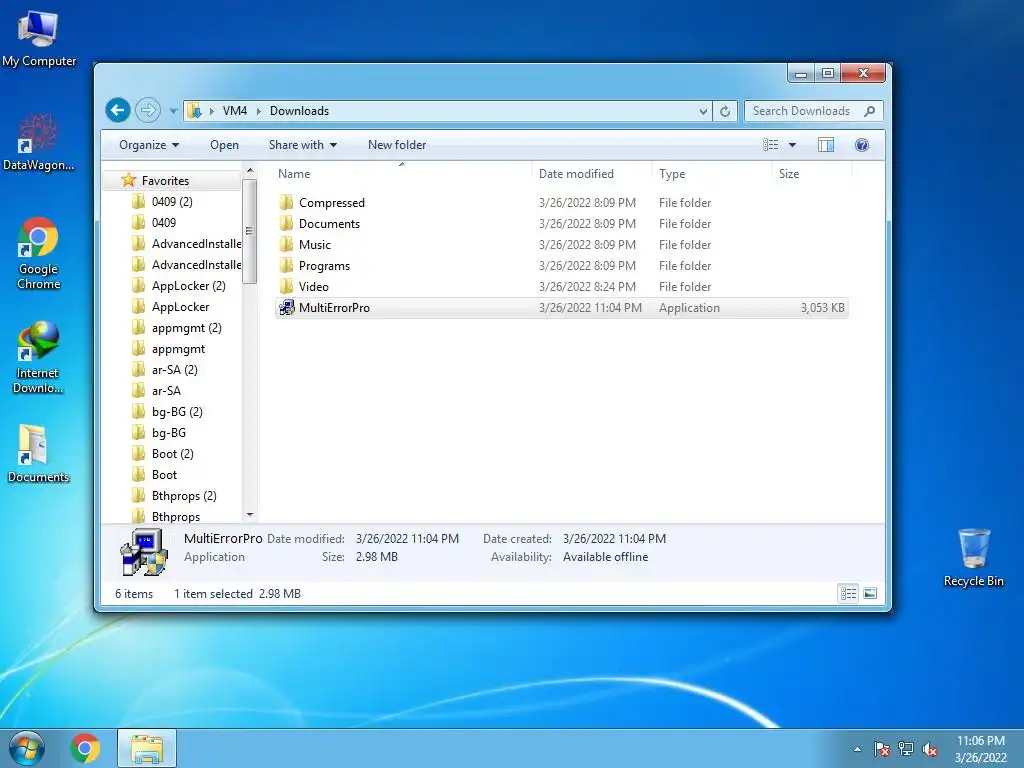Expand the address bar history dropdown

pos(703,111)
